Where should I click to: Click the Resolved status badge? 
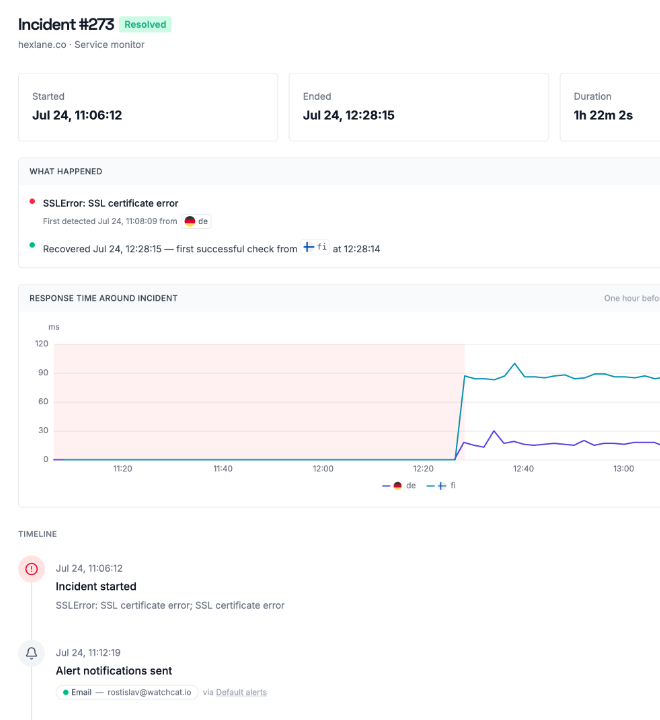(145, 24)
